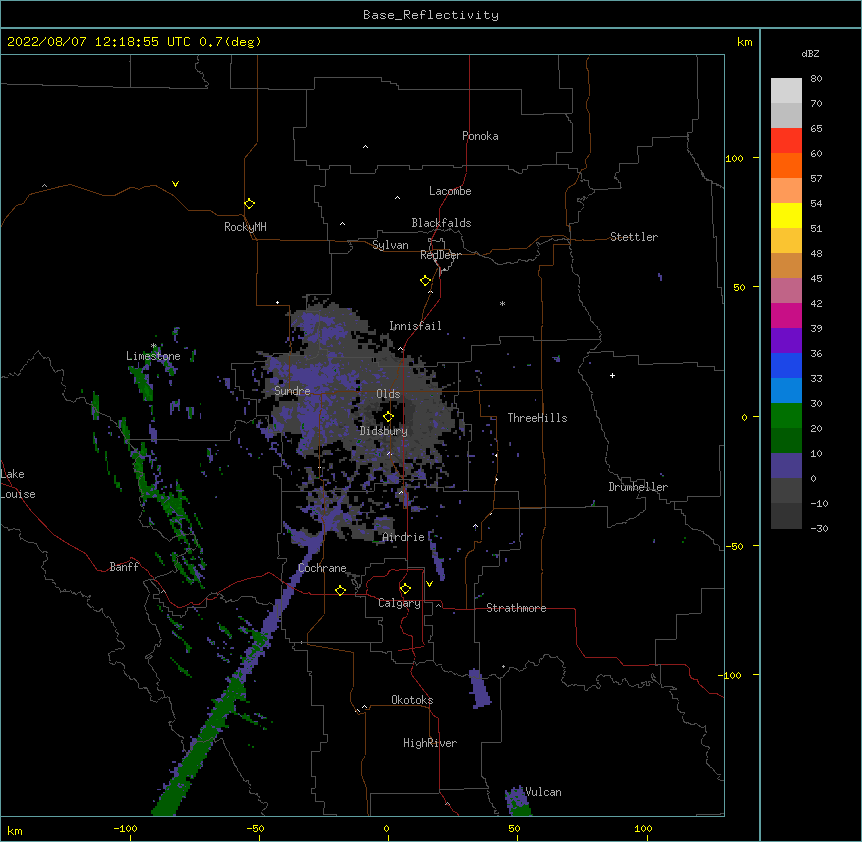Select the Olds label

tap(388, 394)
